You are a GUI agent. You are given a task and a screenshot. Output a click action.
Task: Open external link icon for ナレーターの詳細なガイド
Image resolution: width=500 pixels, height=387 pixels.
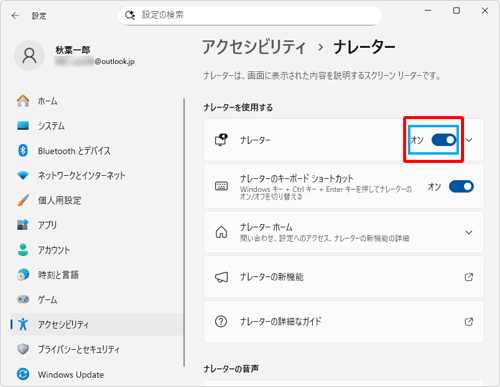[469, 322]
